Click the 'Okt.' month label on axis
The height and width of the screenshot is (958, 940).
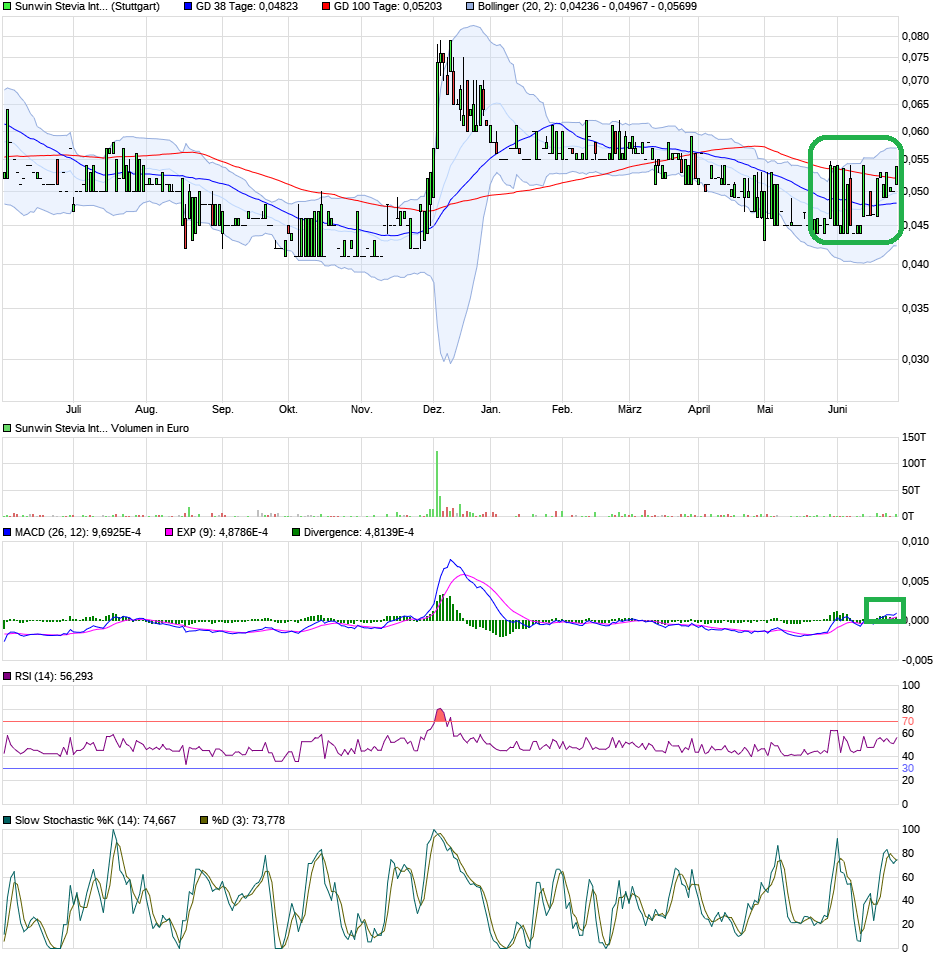[x=288, y=409]
